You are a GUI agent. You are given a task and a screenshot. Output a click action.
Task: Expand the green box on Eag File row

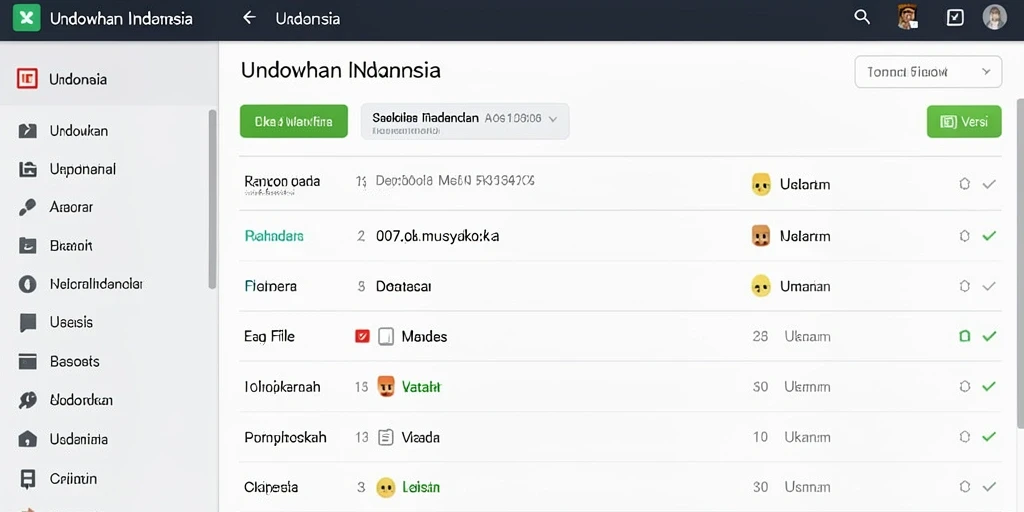click(965, 336)
